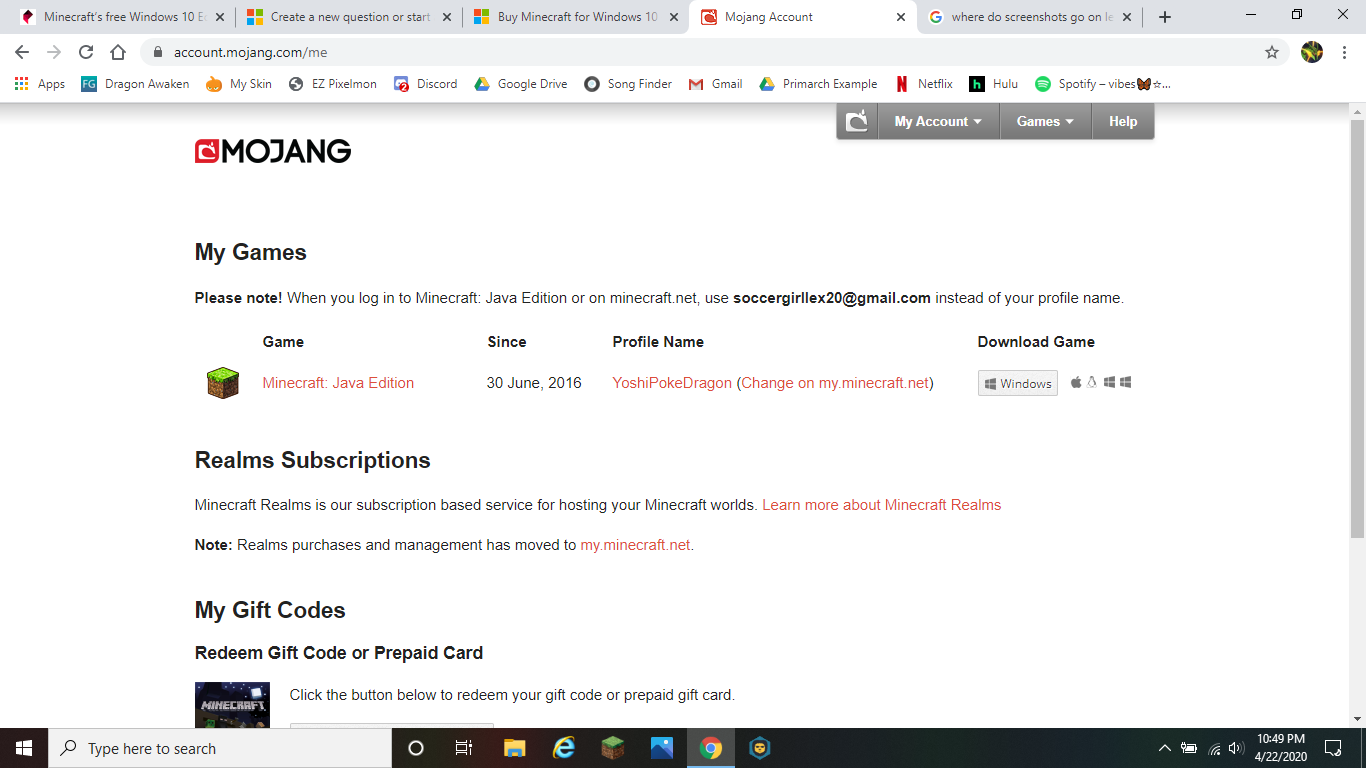This screenshot has height=768, width=1366.
Task: Open the Dragon Awaken bookmark
Action: [x=136, y=84]
